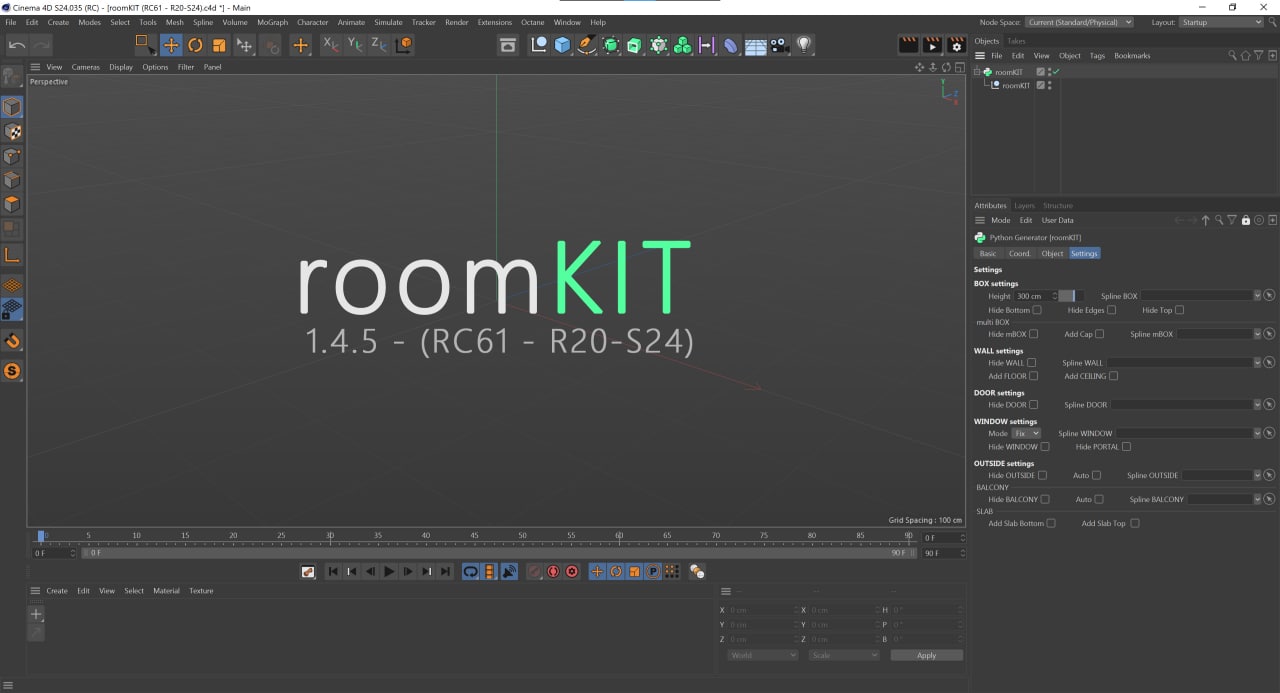The width and height of the screenshot is (1280, 693).
Task: Enable the Hide Top checkbox
Action: click(x=1180, y=310)
